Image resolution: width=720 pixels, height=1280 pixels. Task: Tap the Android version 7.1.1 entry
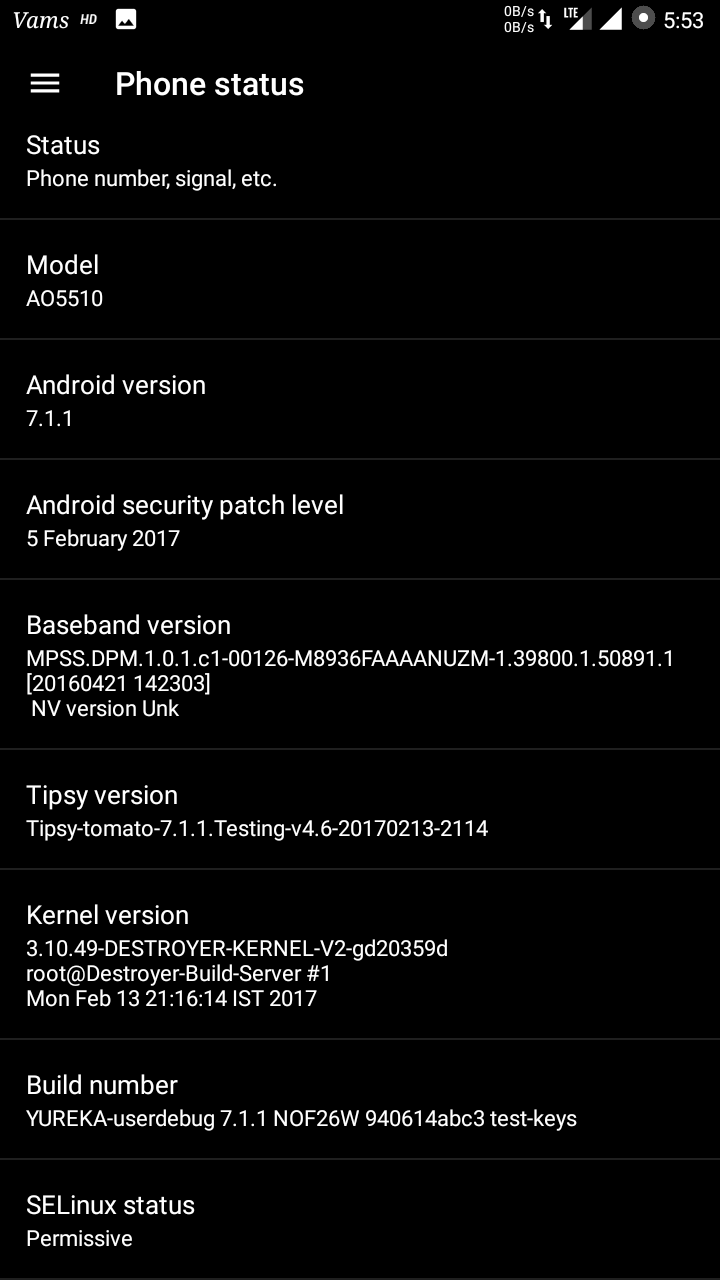tap(360, 400)
